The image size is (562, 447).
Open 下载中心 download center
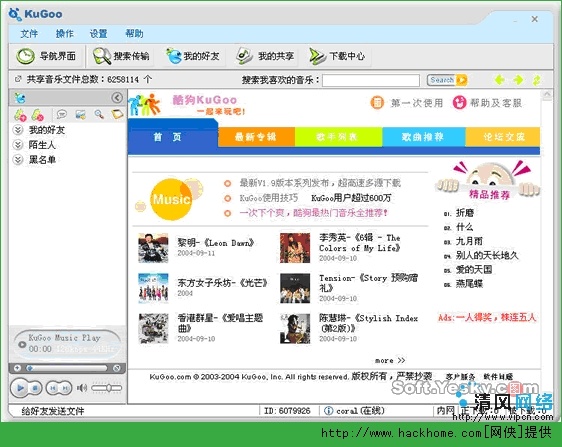pos(337,56)
